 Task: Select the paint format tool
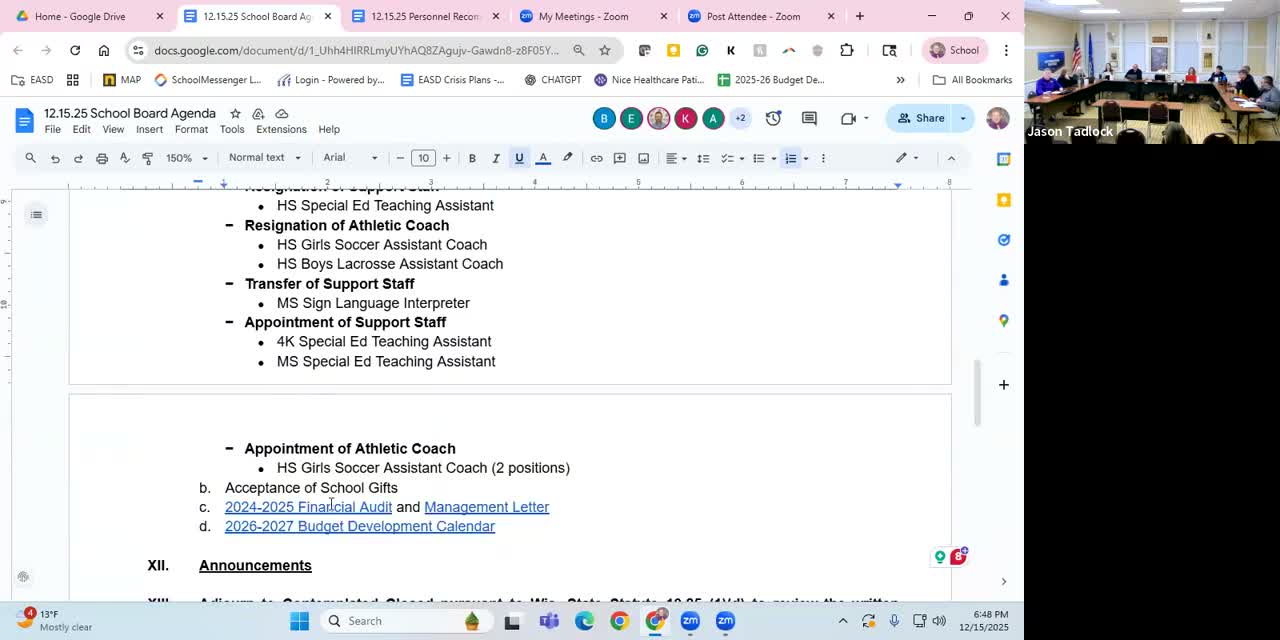tap(147, 158)
